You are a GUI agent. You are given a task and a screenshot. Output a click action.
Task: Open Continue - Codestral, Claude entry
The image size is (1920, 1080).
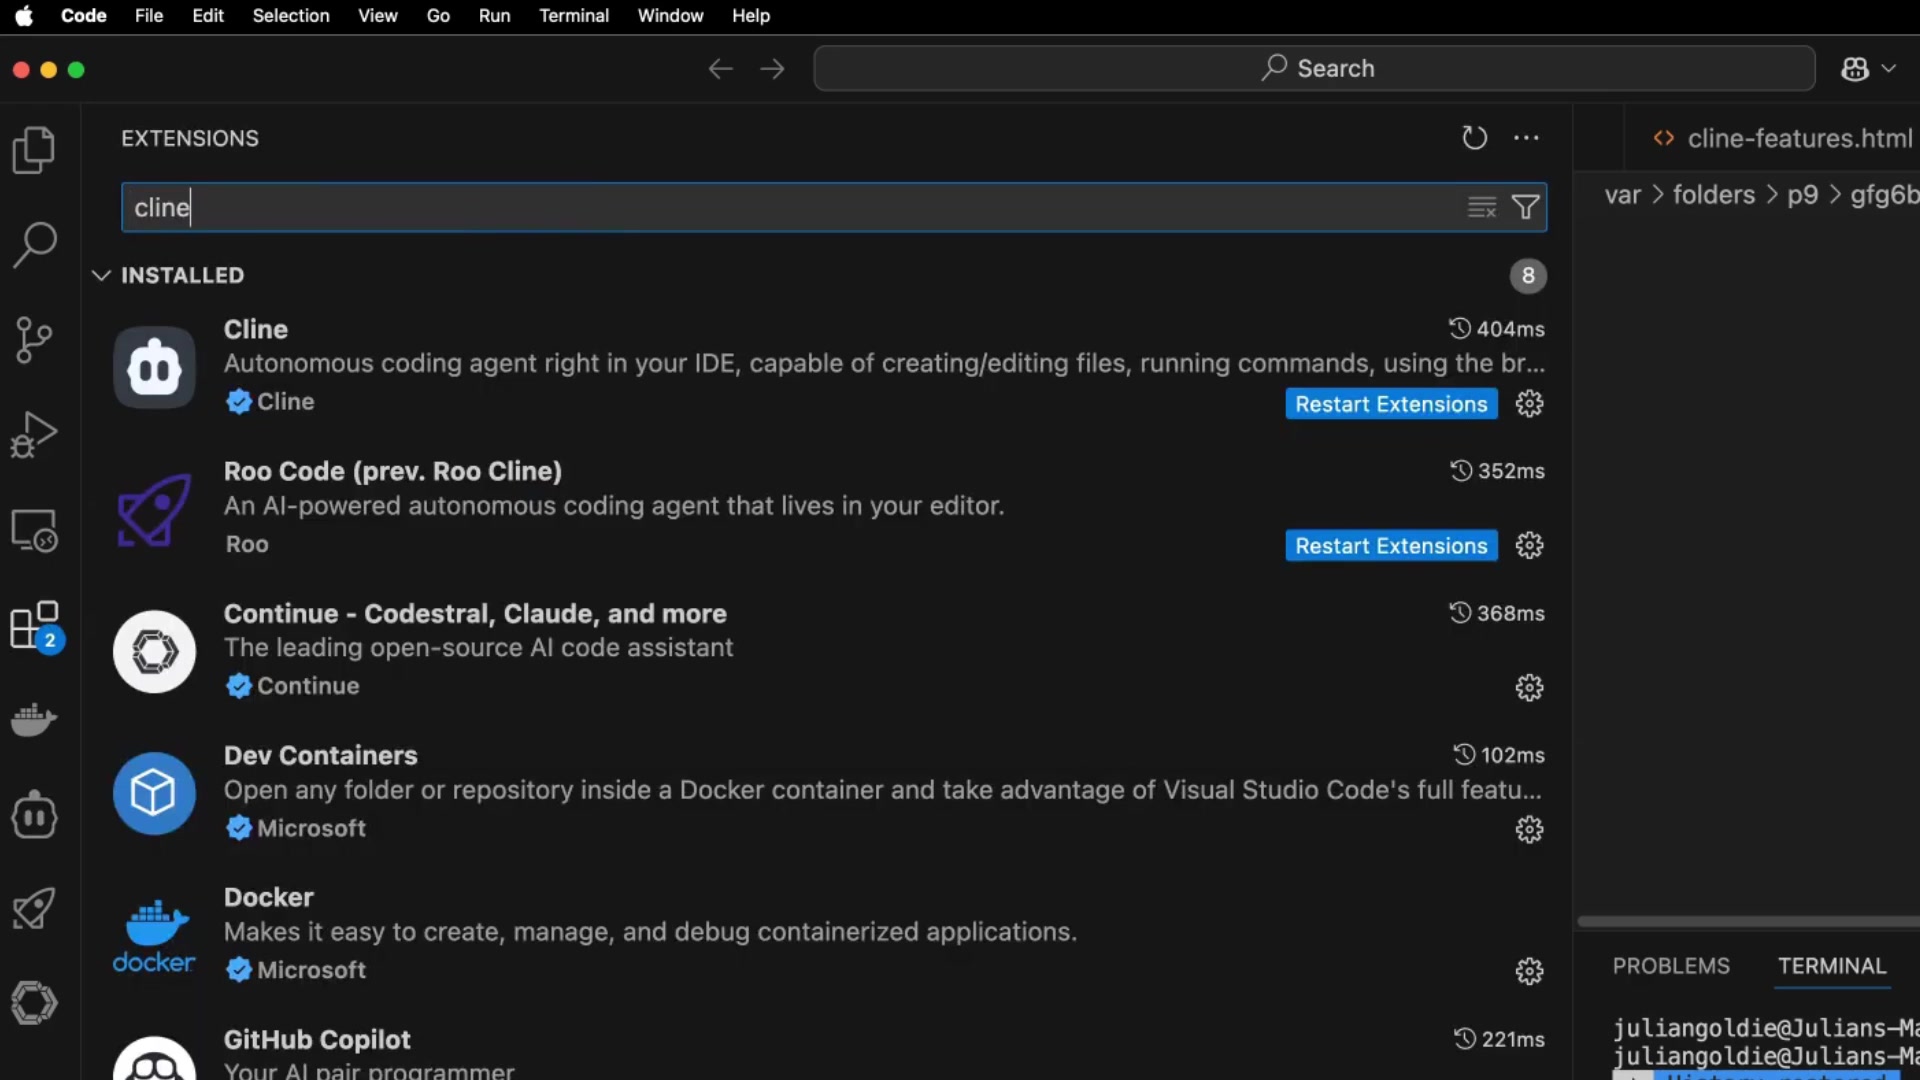pos(825,652)
